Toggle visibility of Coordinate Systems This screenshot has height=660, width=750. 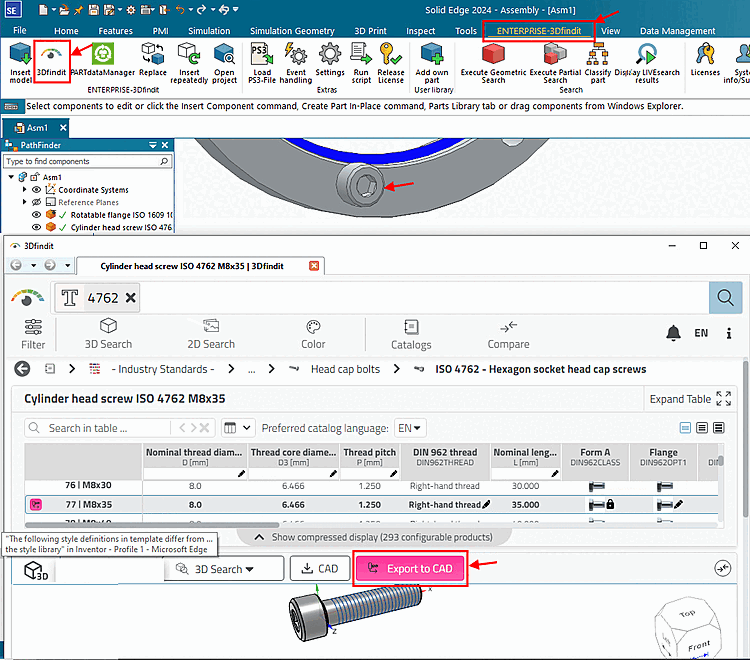click(x=37, y=189)
